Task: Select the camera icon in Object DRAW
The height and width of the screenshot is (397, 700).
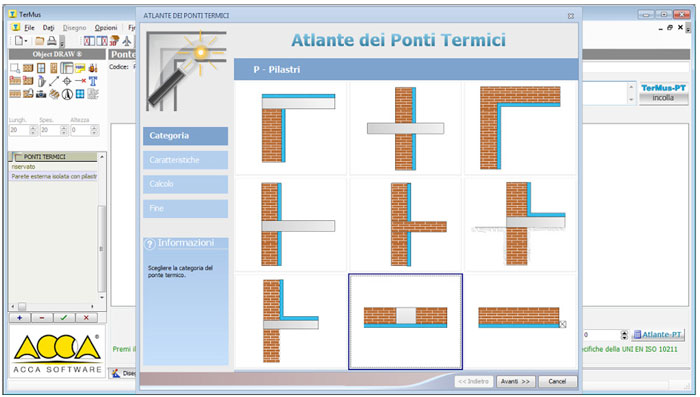Action: click(x=41, y=94)
